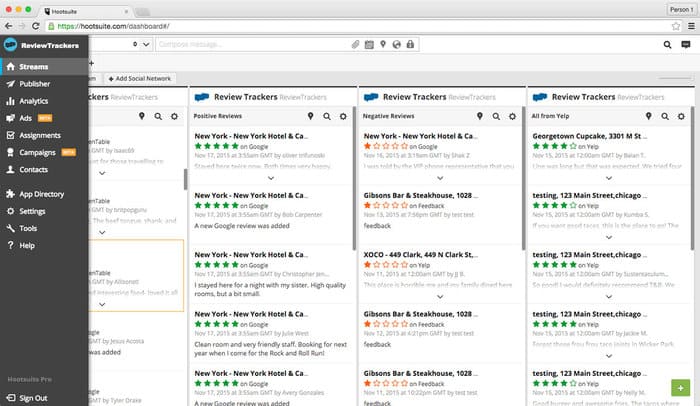Open Settings gear in sidebar
Image resolution: width=700 pixels, height=406 pixels.
pos(10,211)
